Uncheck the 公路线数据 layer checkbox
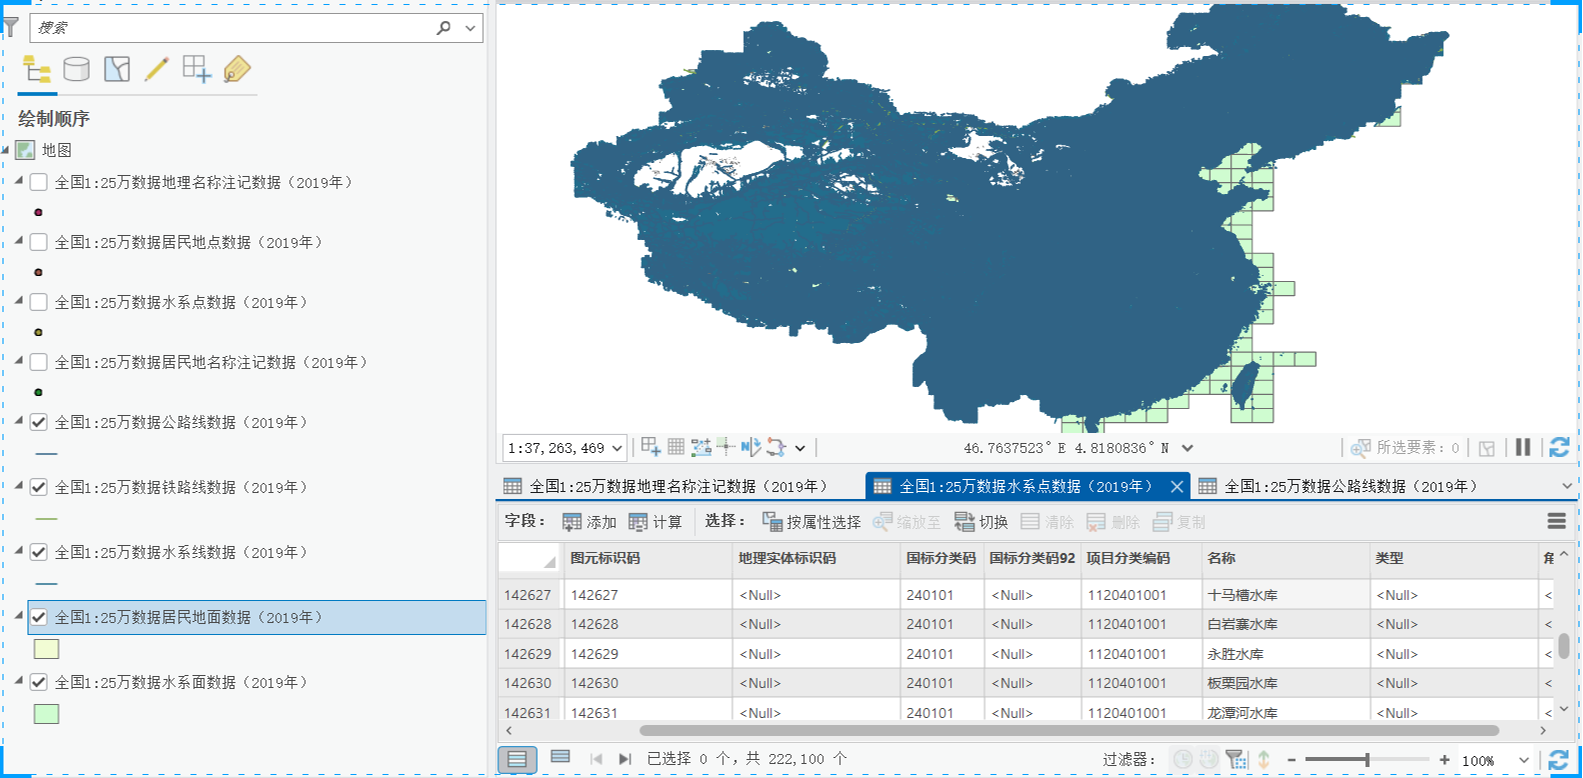This screenshot has width=1583, height=778. click(x=39, y=422)
